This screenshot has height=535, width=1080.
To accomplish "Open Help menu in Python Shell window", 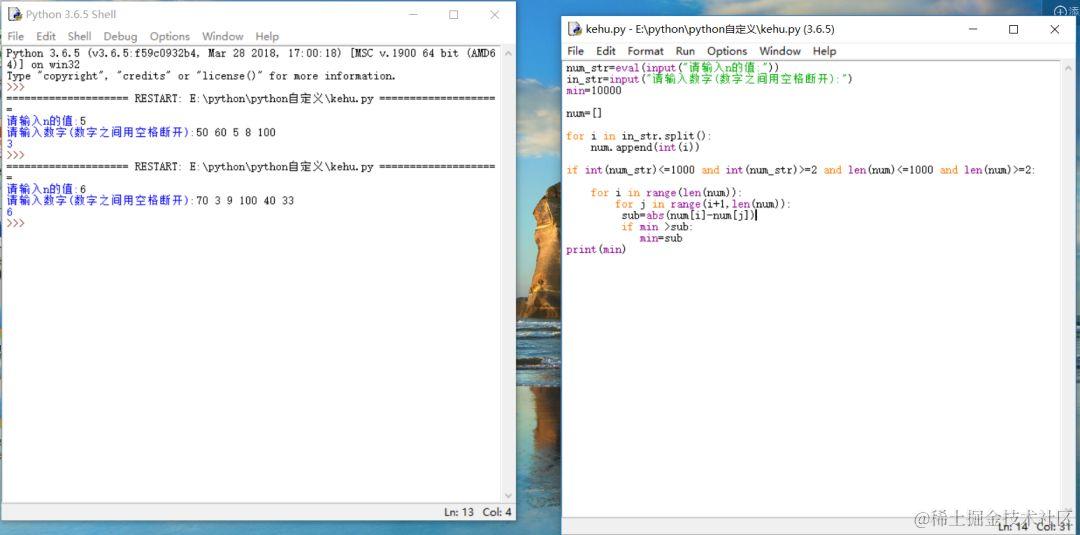I will [x=267, y=36].
